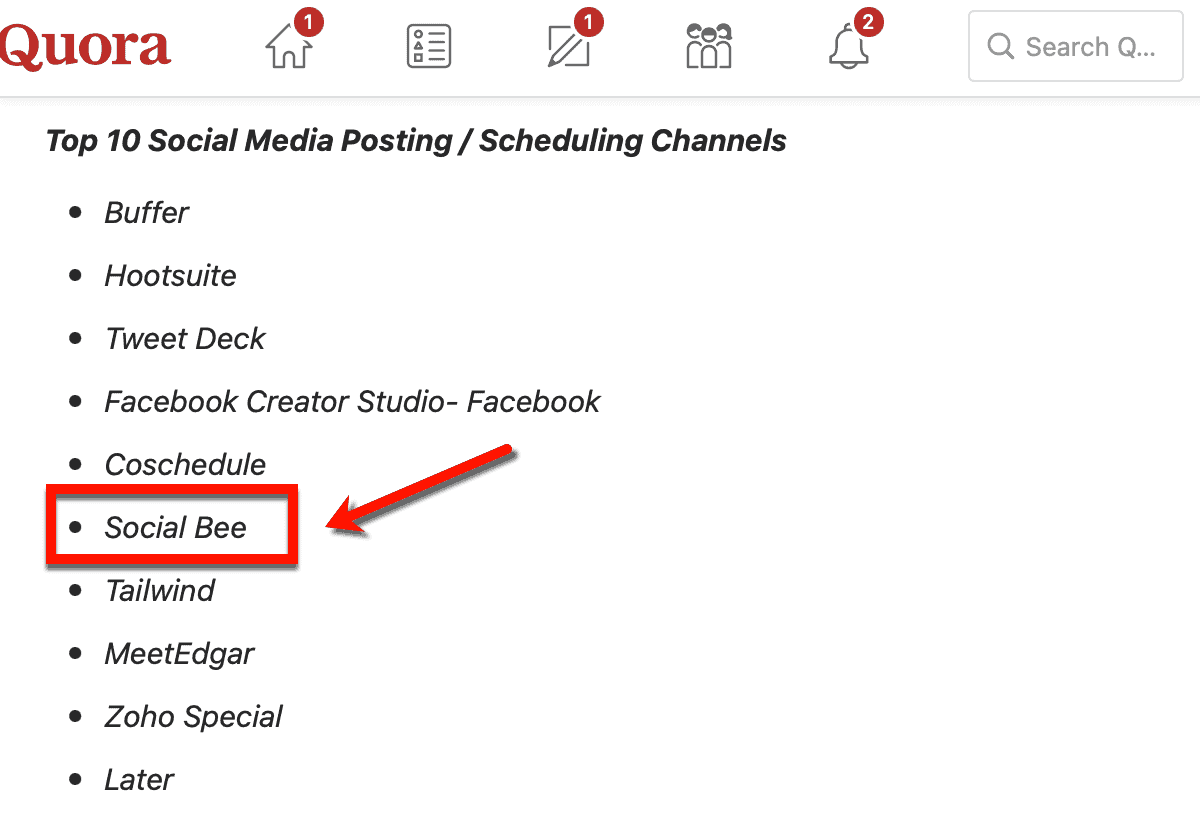
Task: Open the Notifications bell
Action: pos(848,48)
